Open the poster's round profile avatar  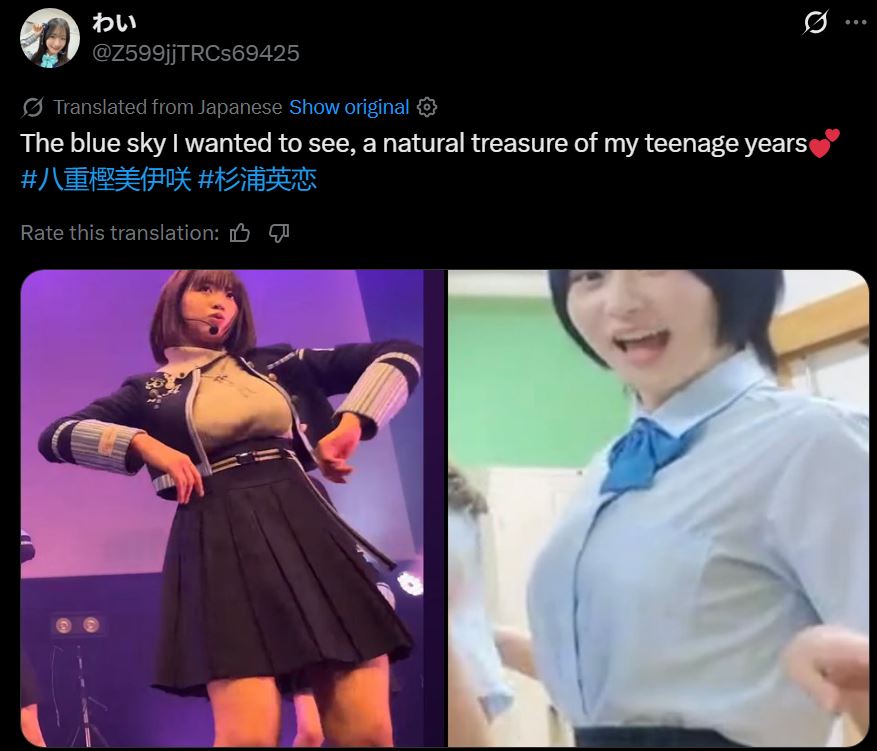50,39
